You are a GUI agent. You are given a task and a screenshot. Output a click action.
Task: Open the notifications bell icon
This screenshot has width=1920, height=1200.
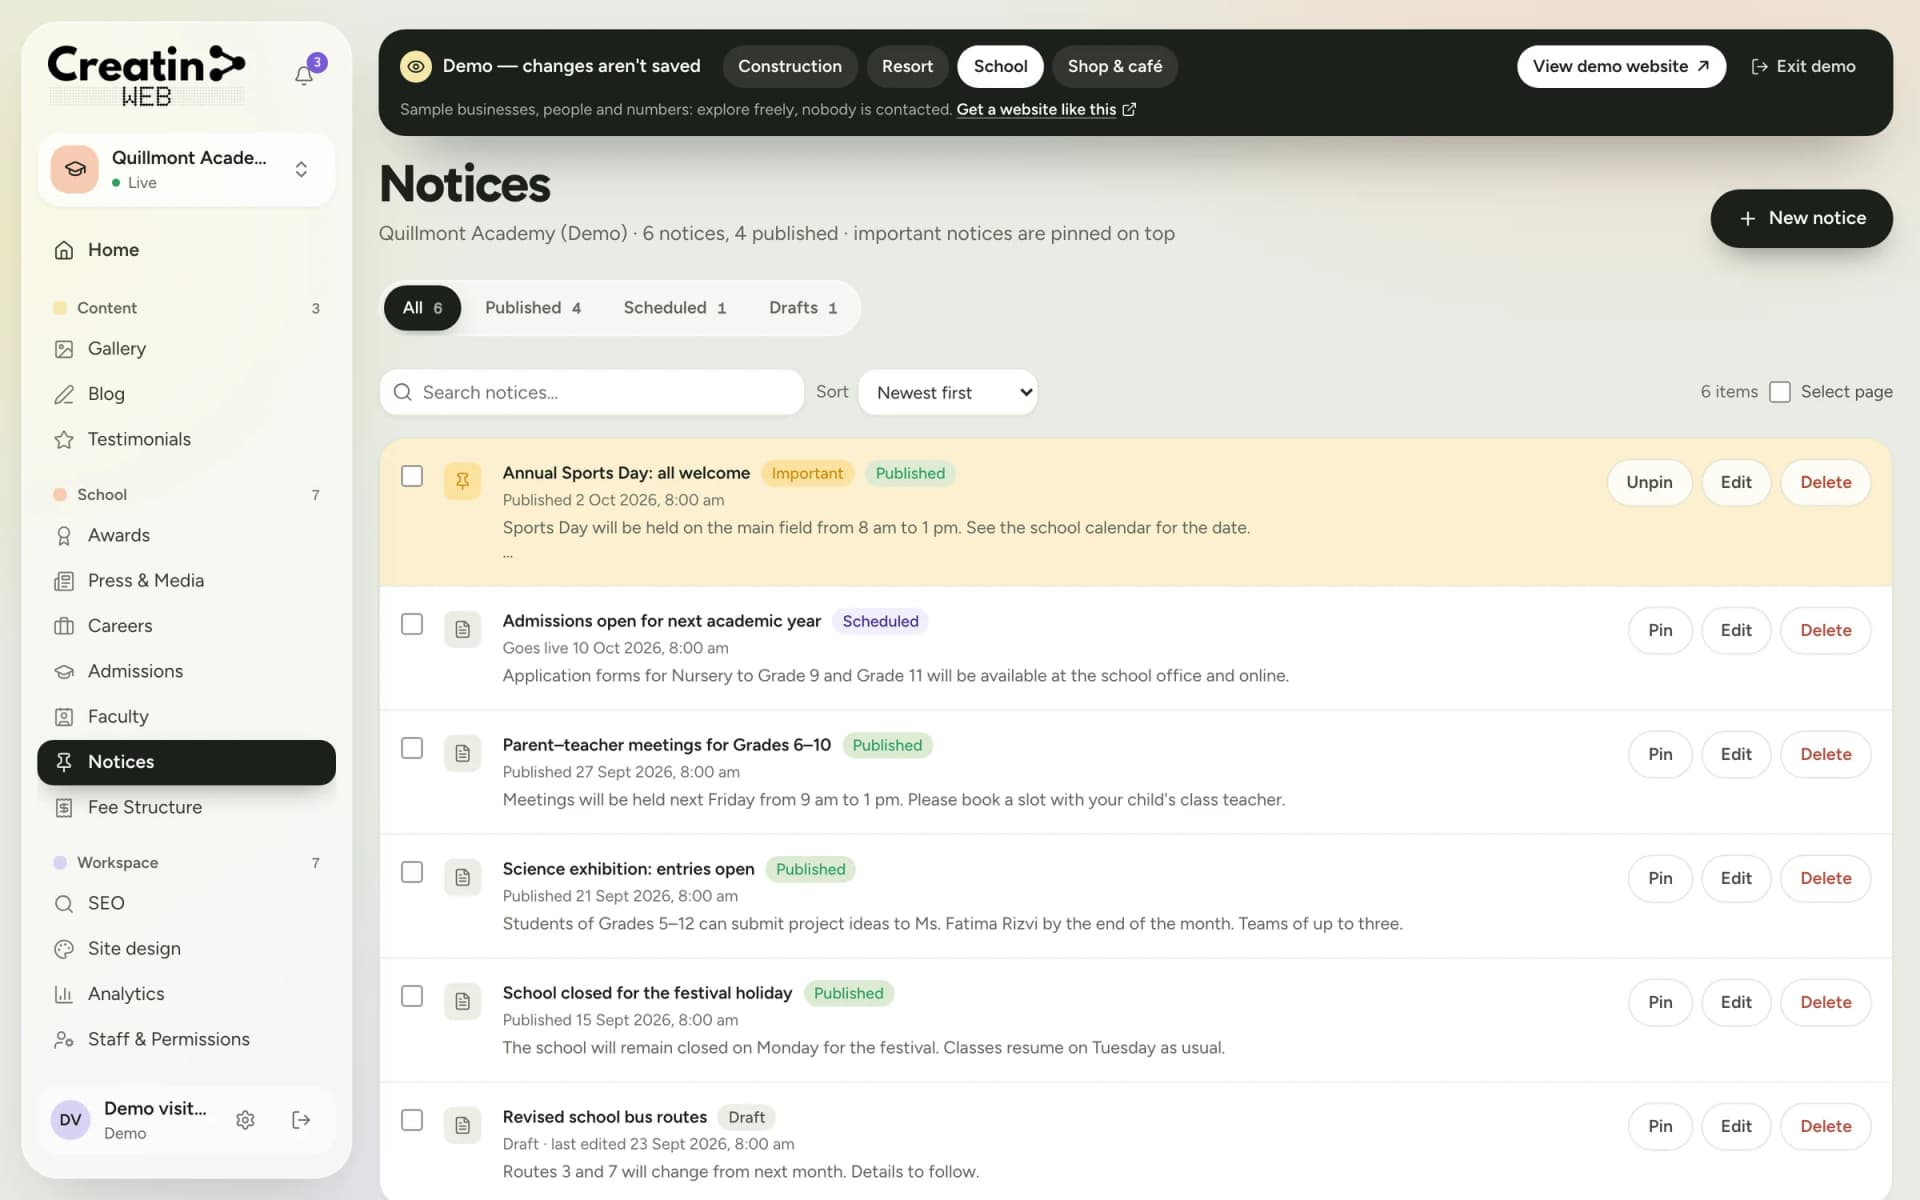point(304,75)
